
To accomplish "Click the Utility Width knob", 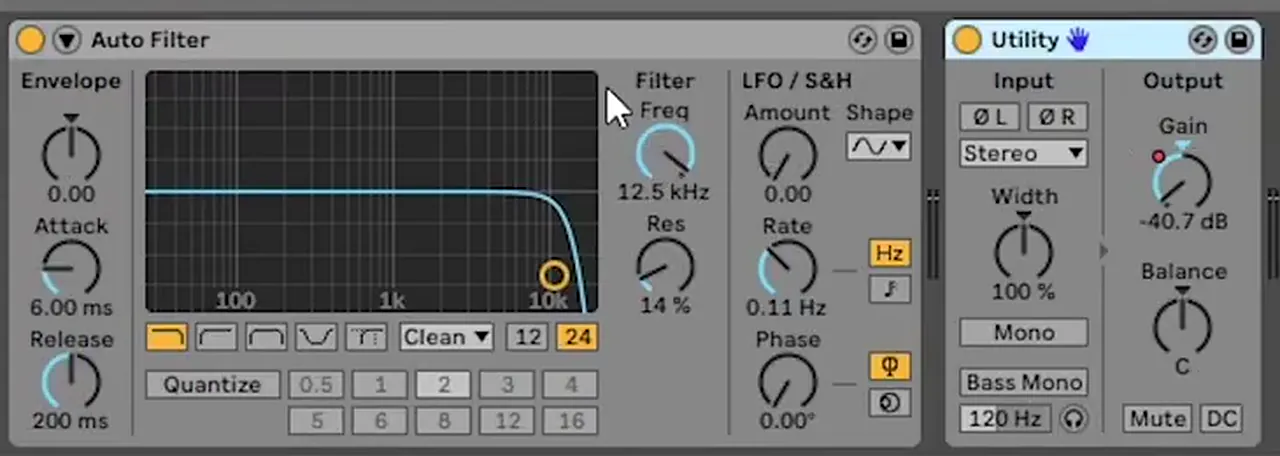I will 1024,250.
